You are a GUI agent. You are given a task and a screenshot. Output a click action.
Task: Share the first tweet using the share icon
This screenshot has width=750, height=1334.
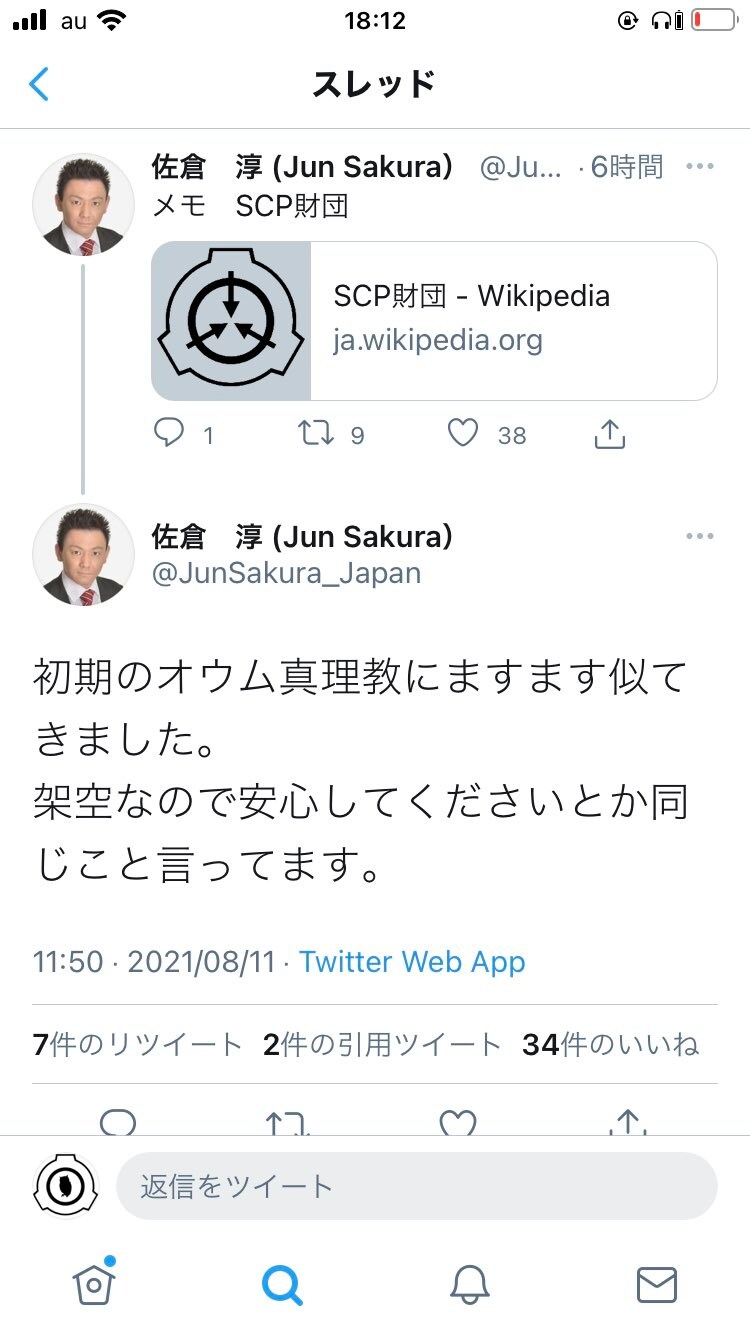609,433
